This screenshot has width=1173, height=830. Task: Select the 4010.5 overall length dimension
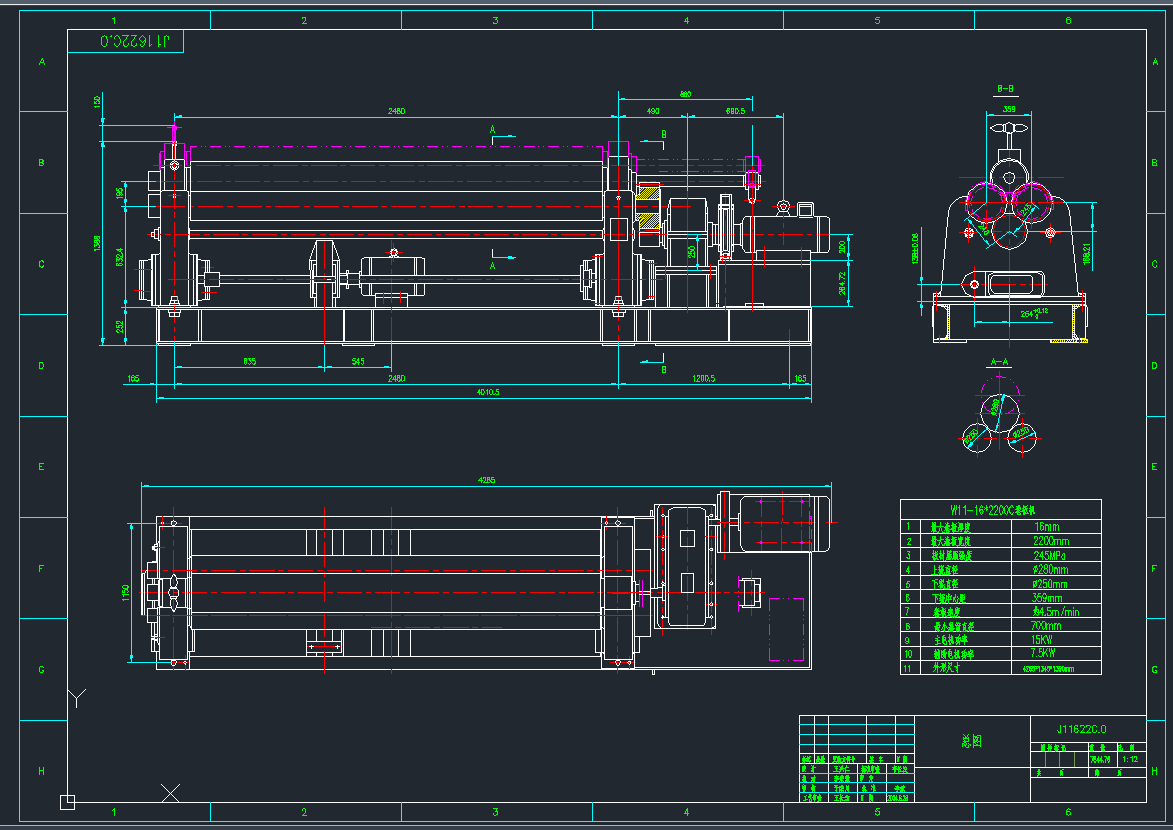pyautogui.click(x=483, y=393)
